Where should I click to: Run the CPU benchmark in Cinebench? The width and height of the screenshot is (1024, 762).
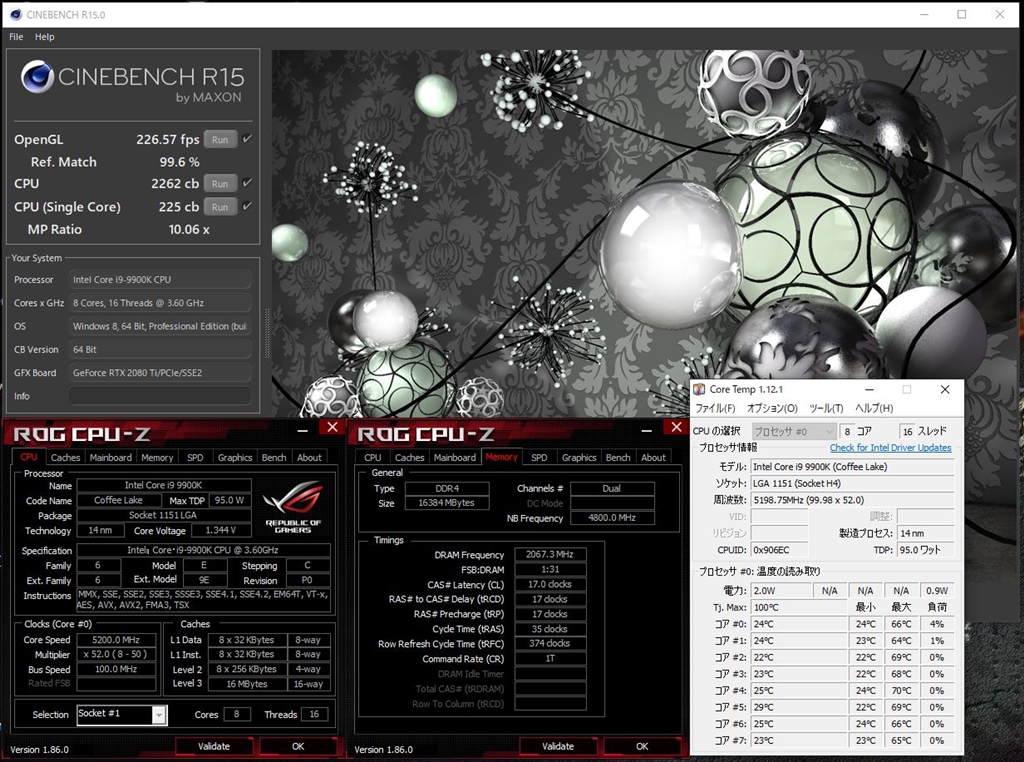pos(219,184)
